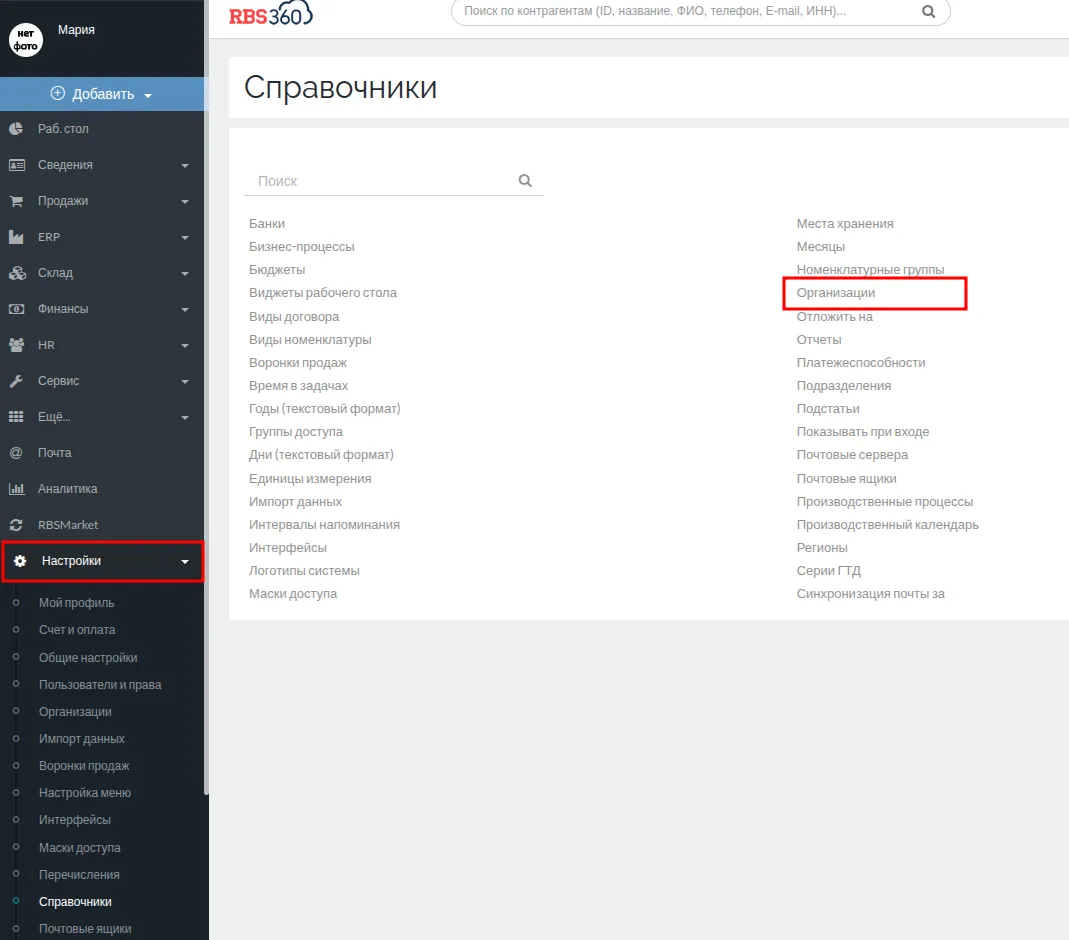Click the wrench icon beside Сервис
Viewport: 1069px width, 940px height.
point(16,381)
